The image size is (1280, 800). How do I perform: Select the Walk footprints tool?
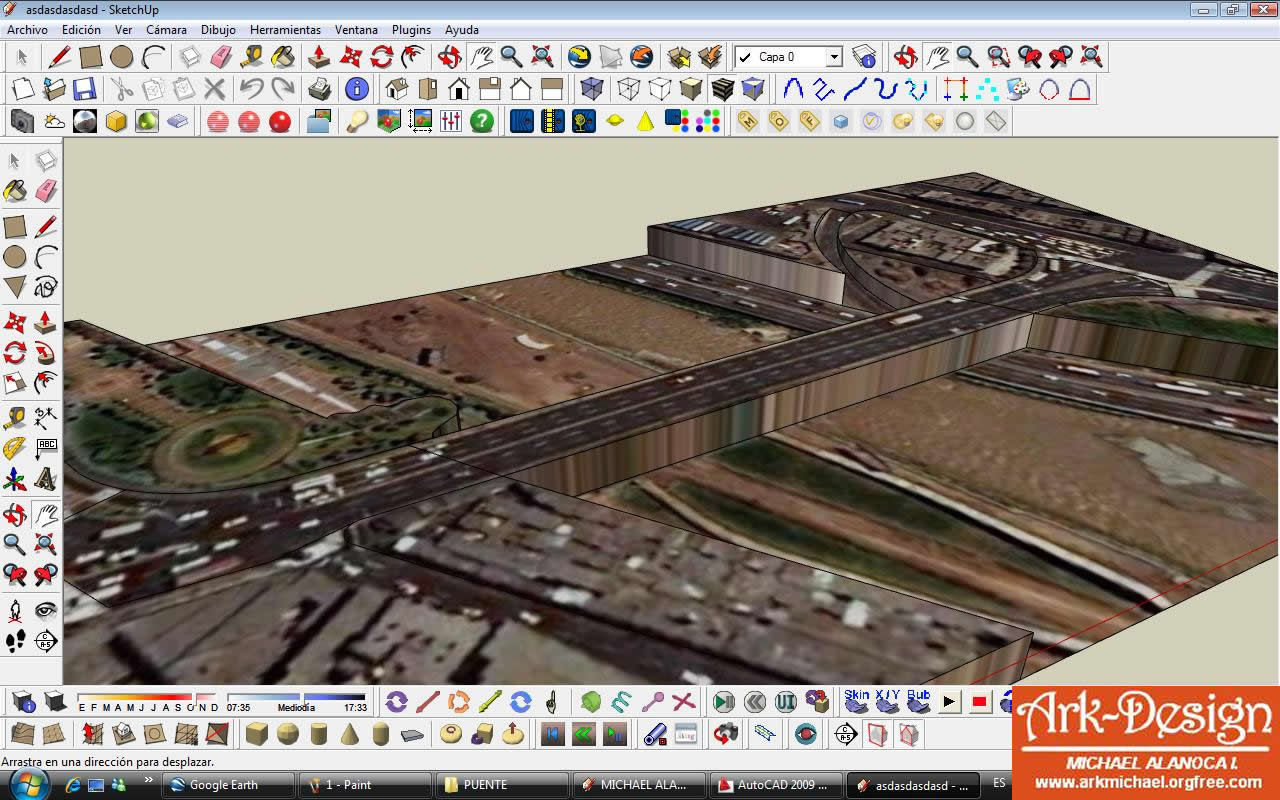click(15, 642)
